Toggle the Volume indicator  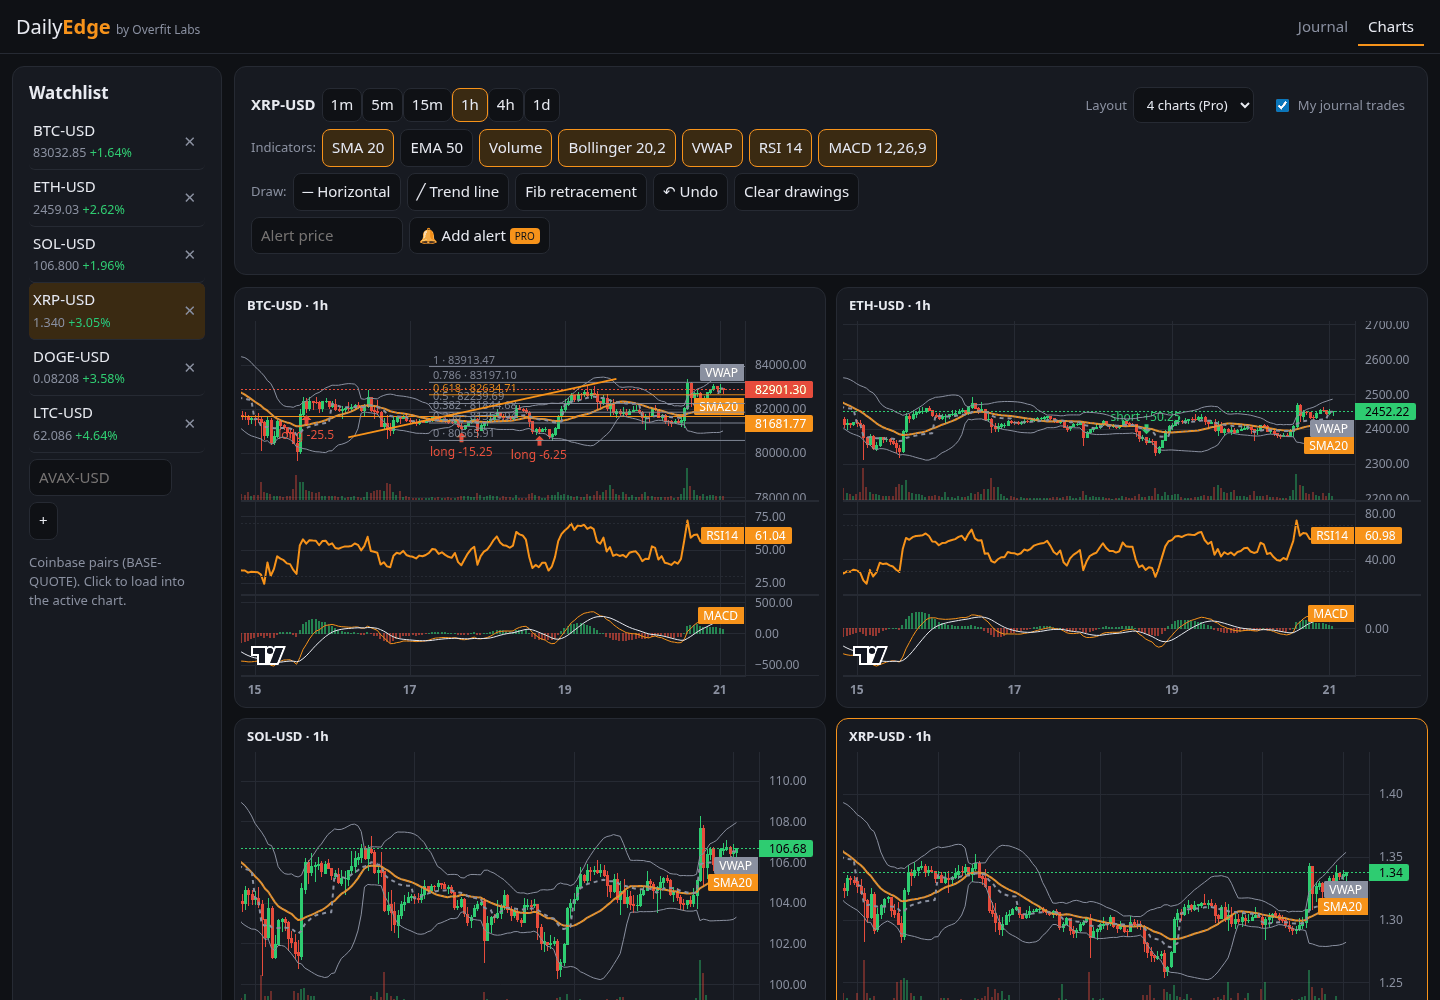click(x=515, y=148)
